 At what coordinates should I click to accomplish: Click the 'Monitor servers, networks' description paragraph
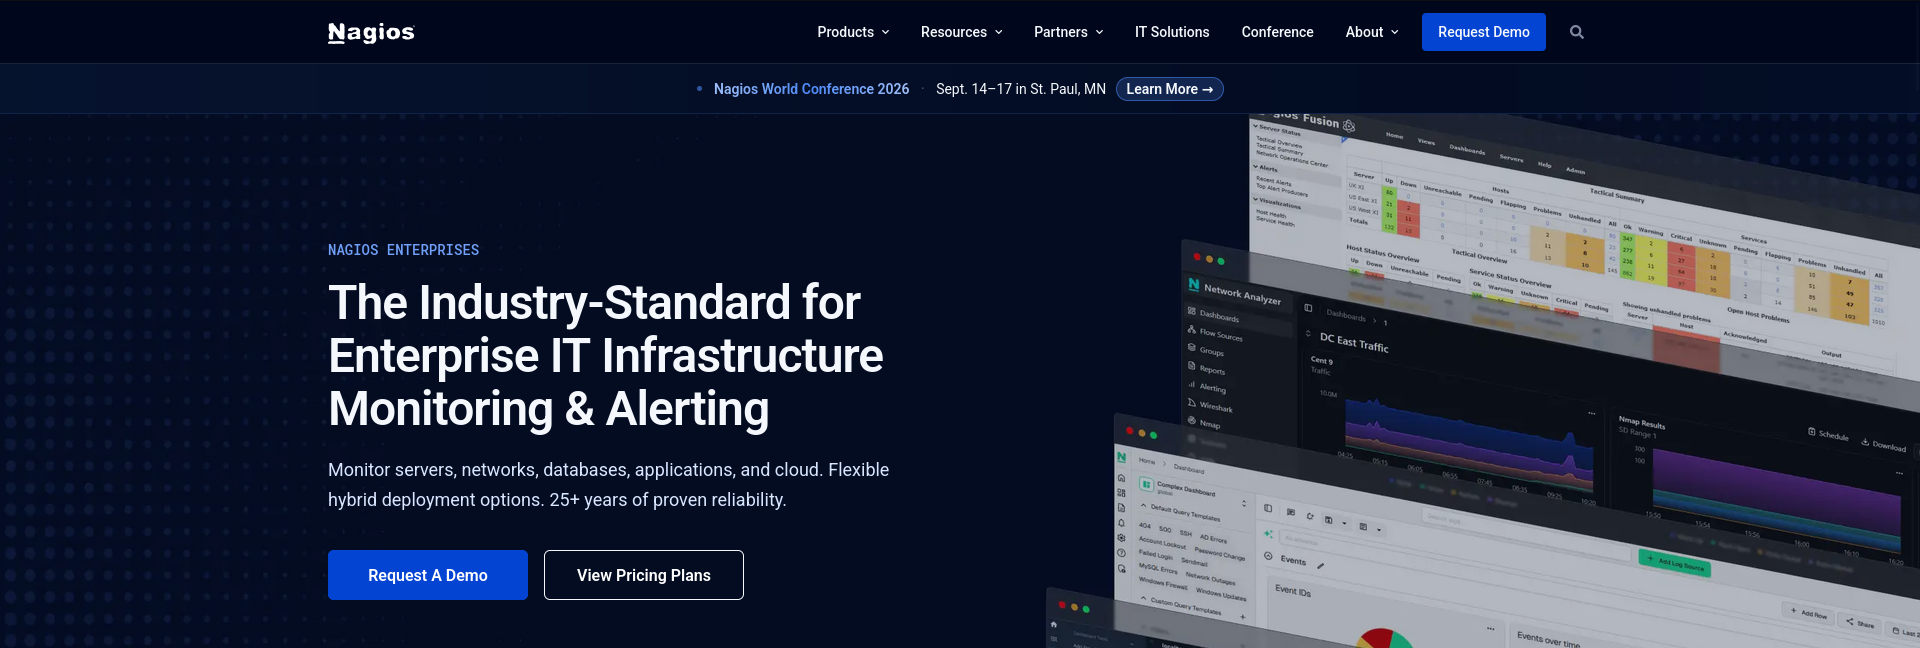[608, 485]
